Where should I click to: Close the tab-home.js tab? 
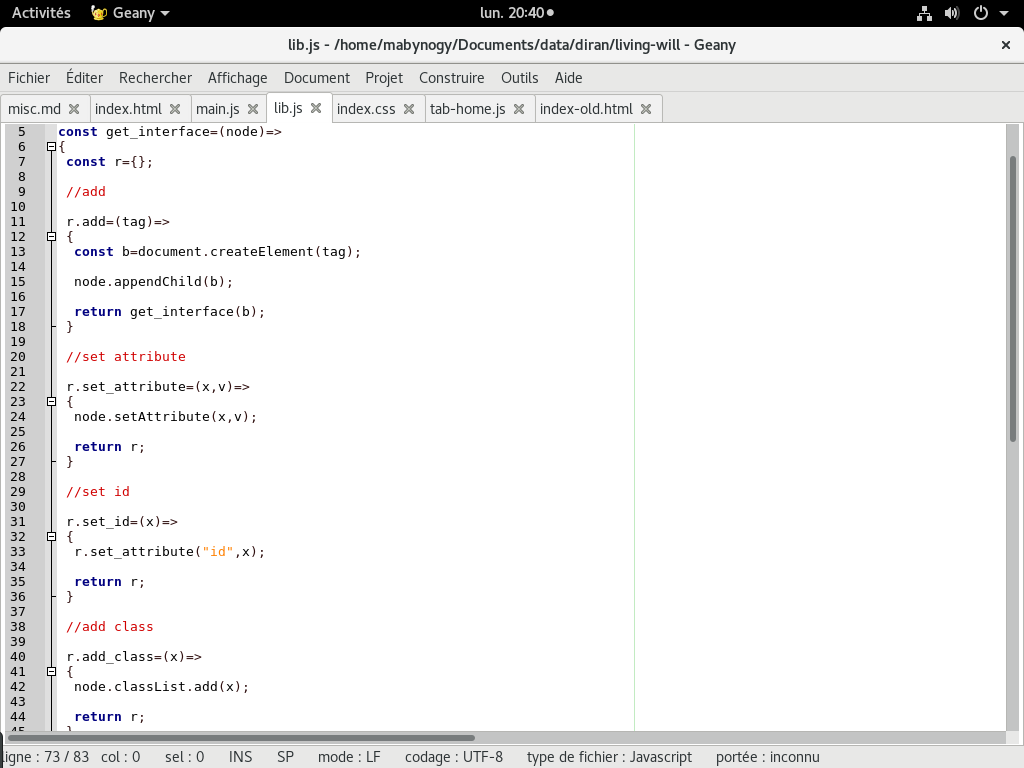point(519,109)
